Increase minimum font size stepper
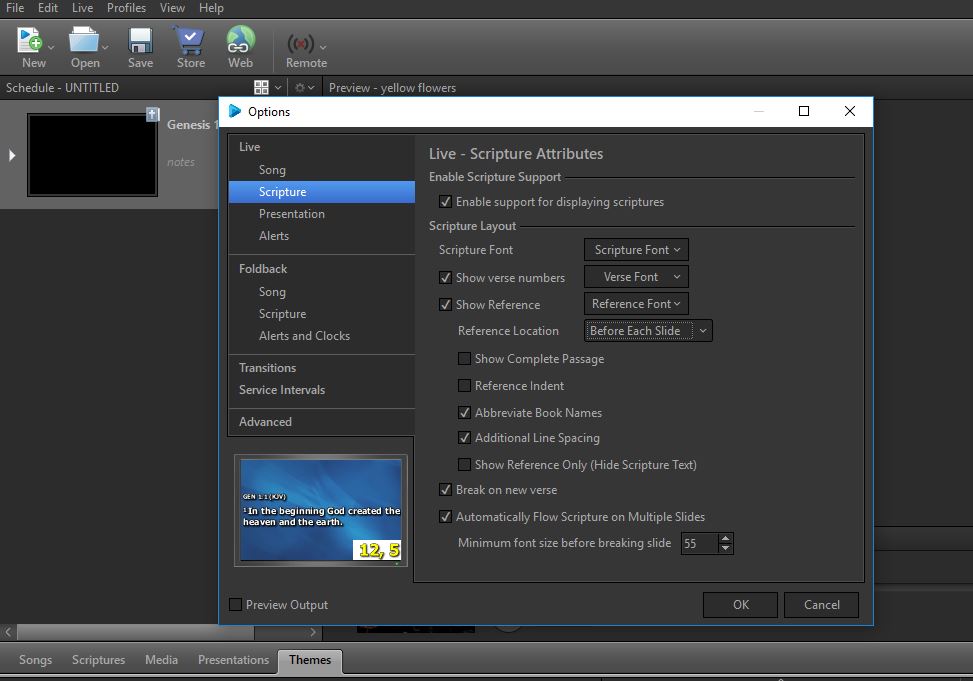 coord(726,538)
